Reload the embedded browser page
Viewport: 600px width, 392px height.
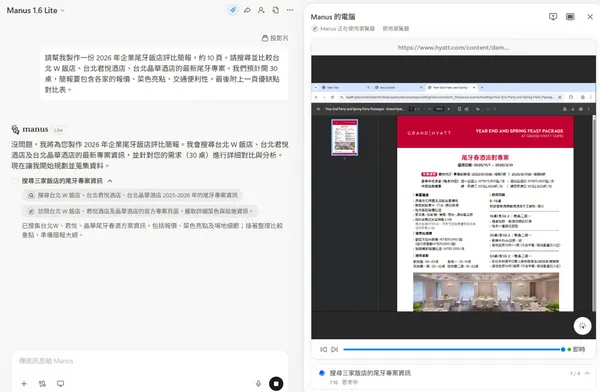tap(332, 97)
